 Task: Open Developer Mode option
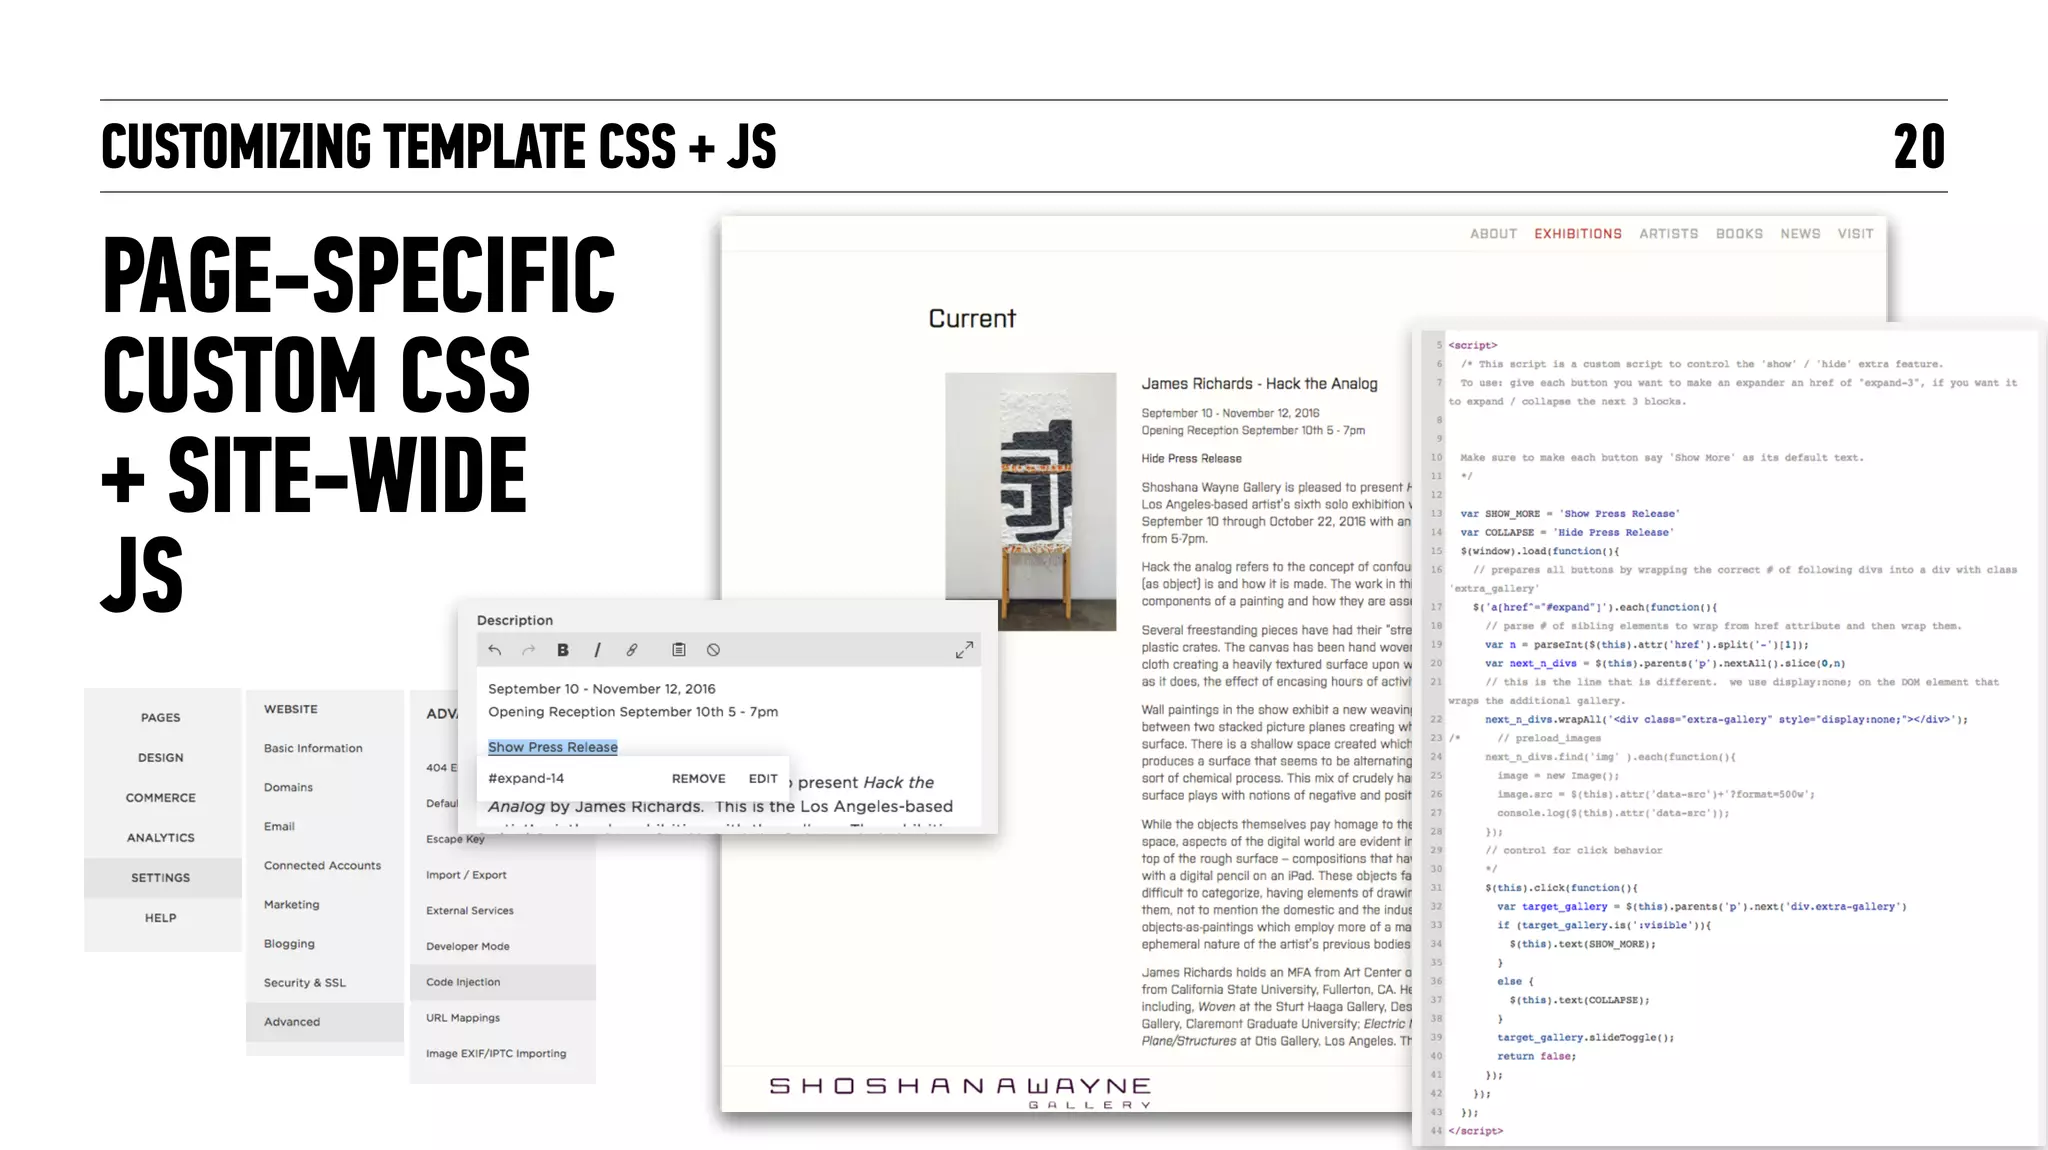coord(468,946)
